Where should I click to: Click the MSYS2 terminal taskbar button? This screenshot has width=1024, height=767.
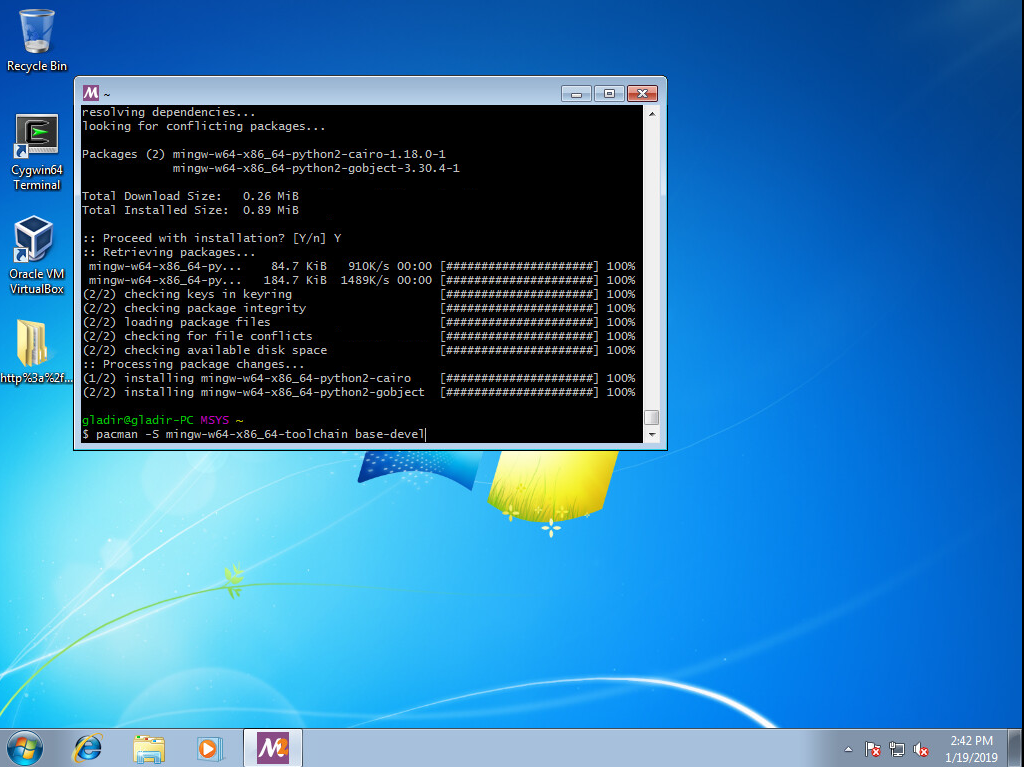pyautogui.click(x=272, y=747)
